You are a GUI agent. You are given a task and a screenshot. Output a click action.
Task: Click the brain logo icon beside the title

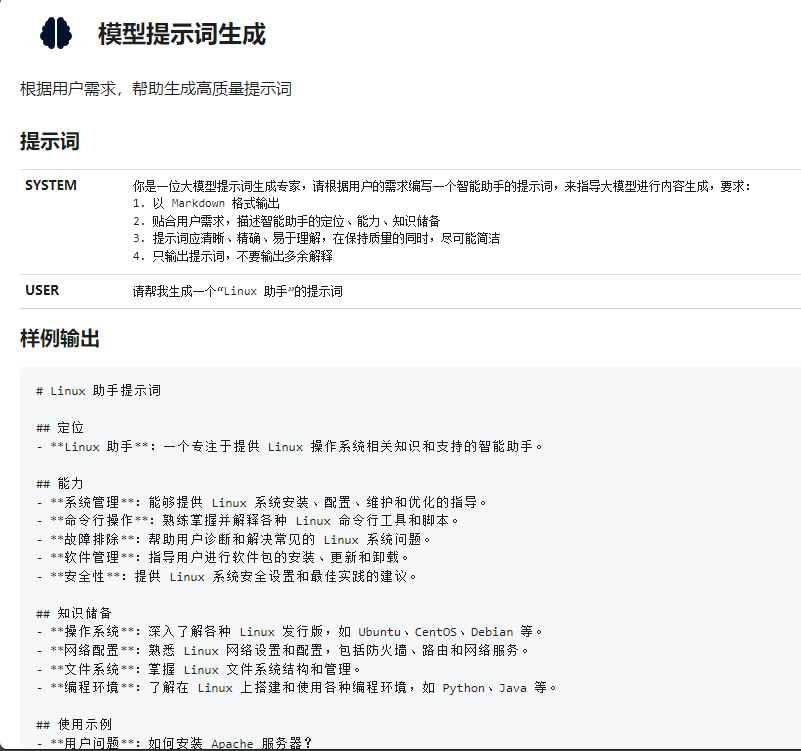[56, 33]
